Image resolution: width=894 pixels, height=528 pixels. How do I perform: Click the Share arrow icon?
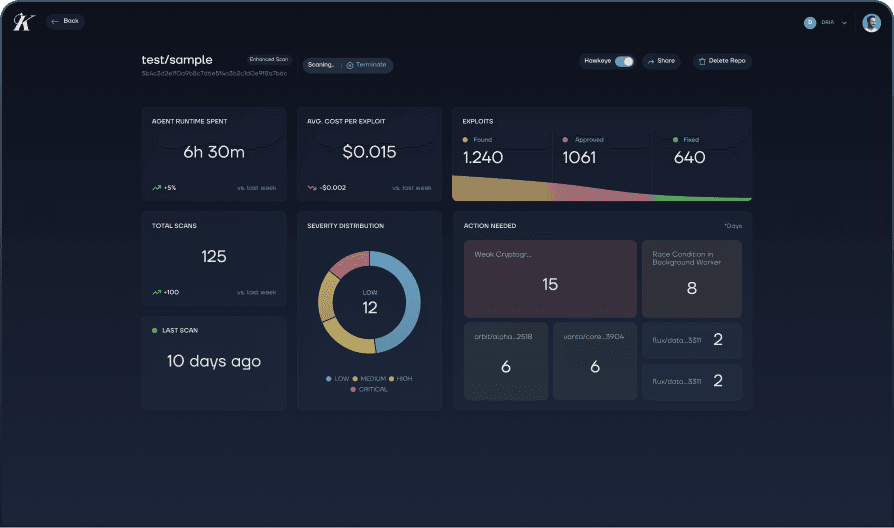[x=651, y=62]
